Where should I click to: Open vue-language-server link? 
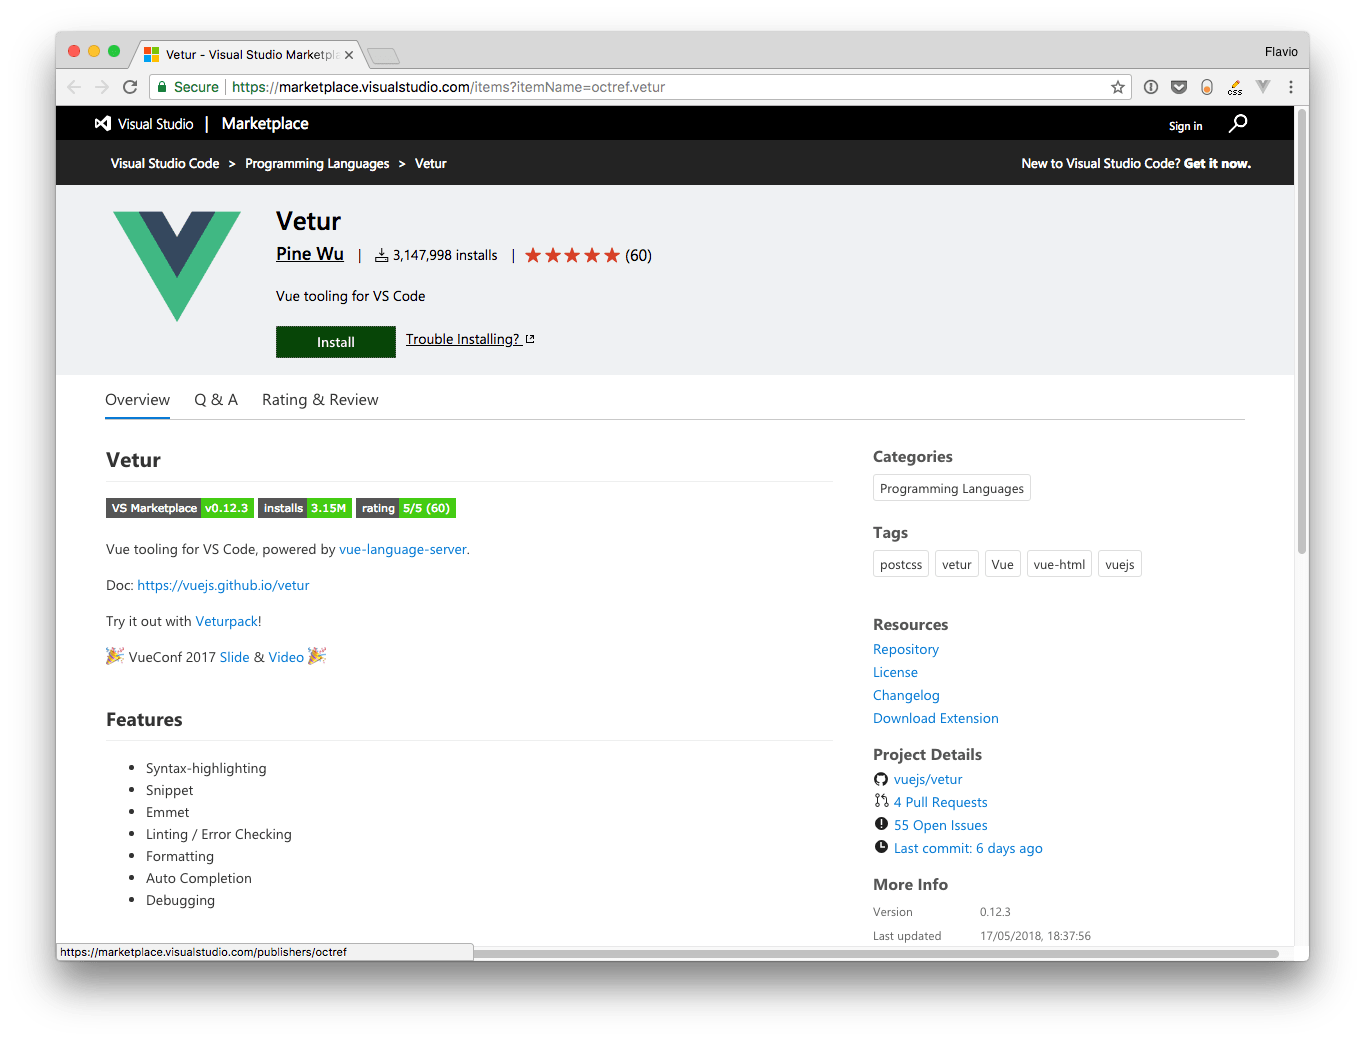click(x=402, y=549)
